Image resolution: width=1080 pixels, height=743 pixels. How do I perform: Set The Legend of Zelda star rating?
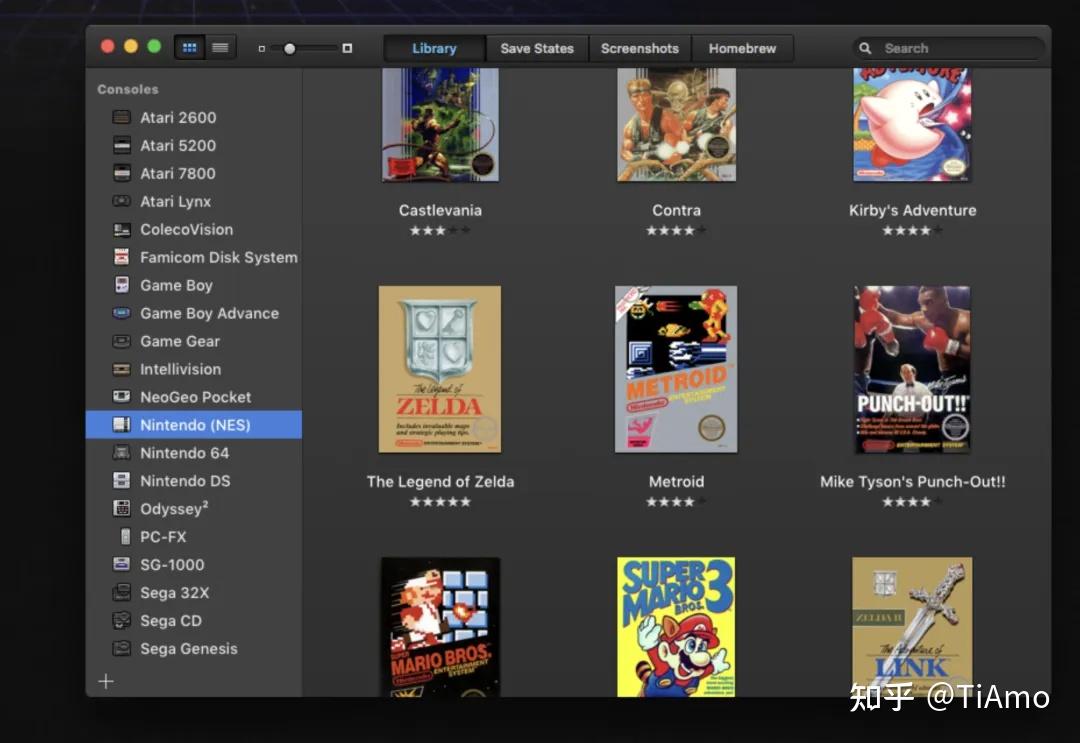pos(440,502)
